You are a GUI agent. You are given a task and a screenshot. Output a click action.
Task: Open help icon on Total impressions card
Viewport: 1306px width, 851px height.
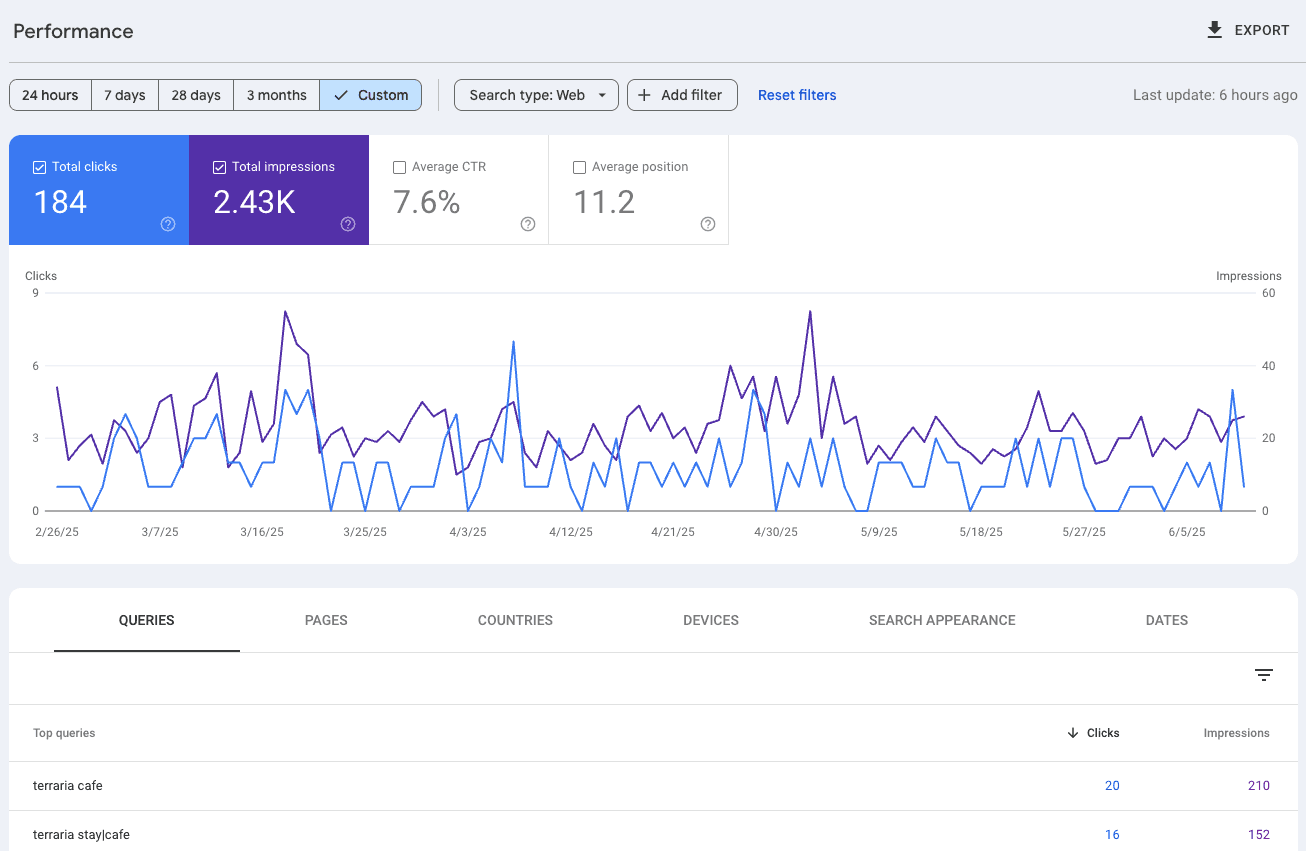[348, 224]
